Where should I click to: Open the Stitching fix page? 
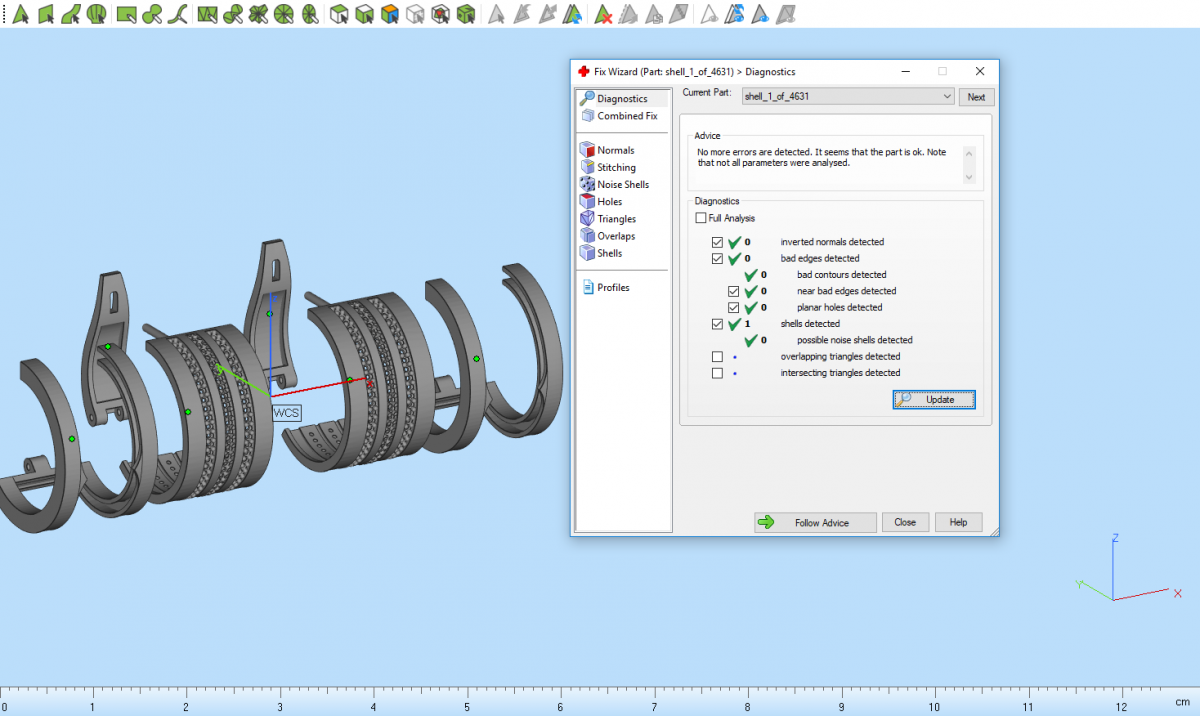(x=616, y=167)
